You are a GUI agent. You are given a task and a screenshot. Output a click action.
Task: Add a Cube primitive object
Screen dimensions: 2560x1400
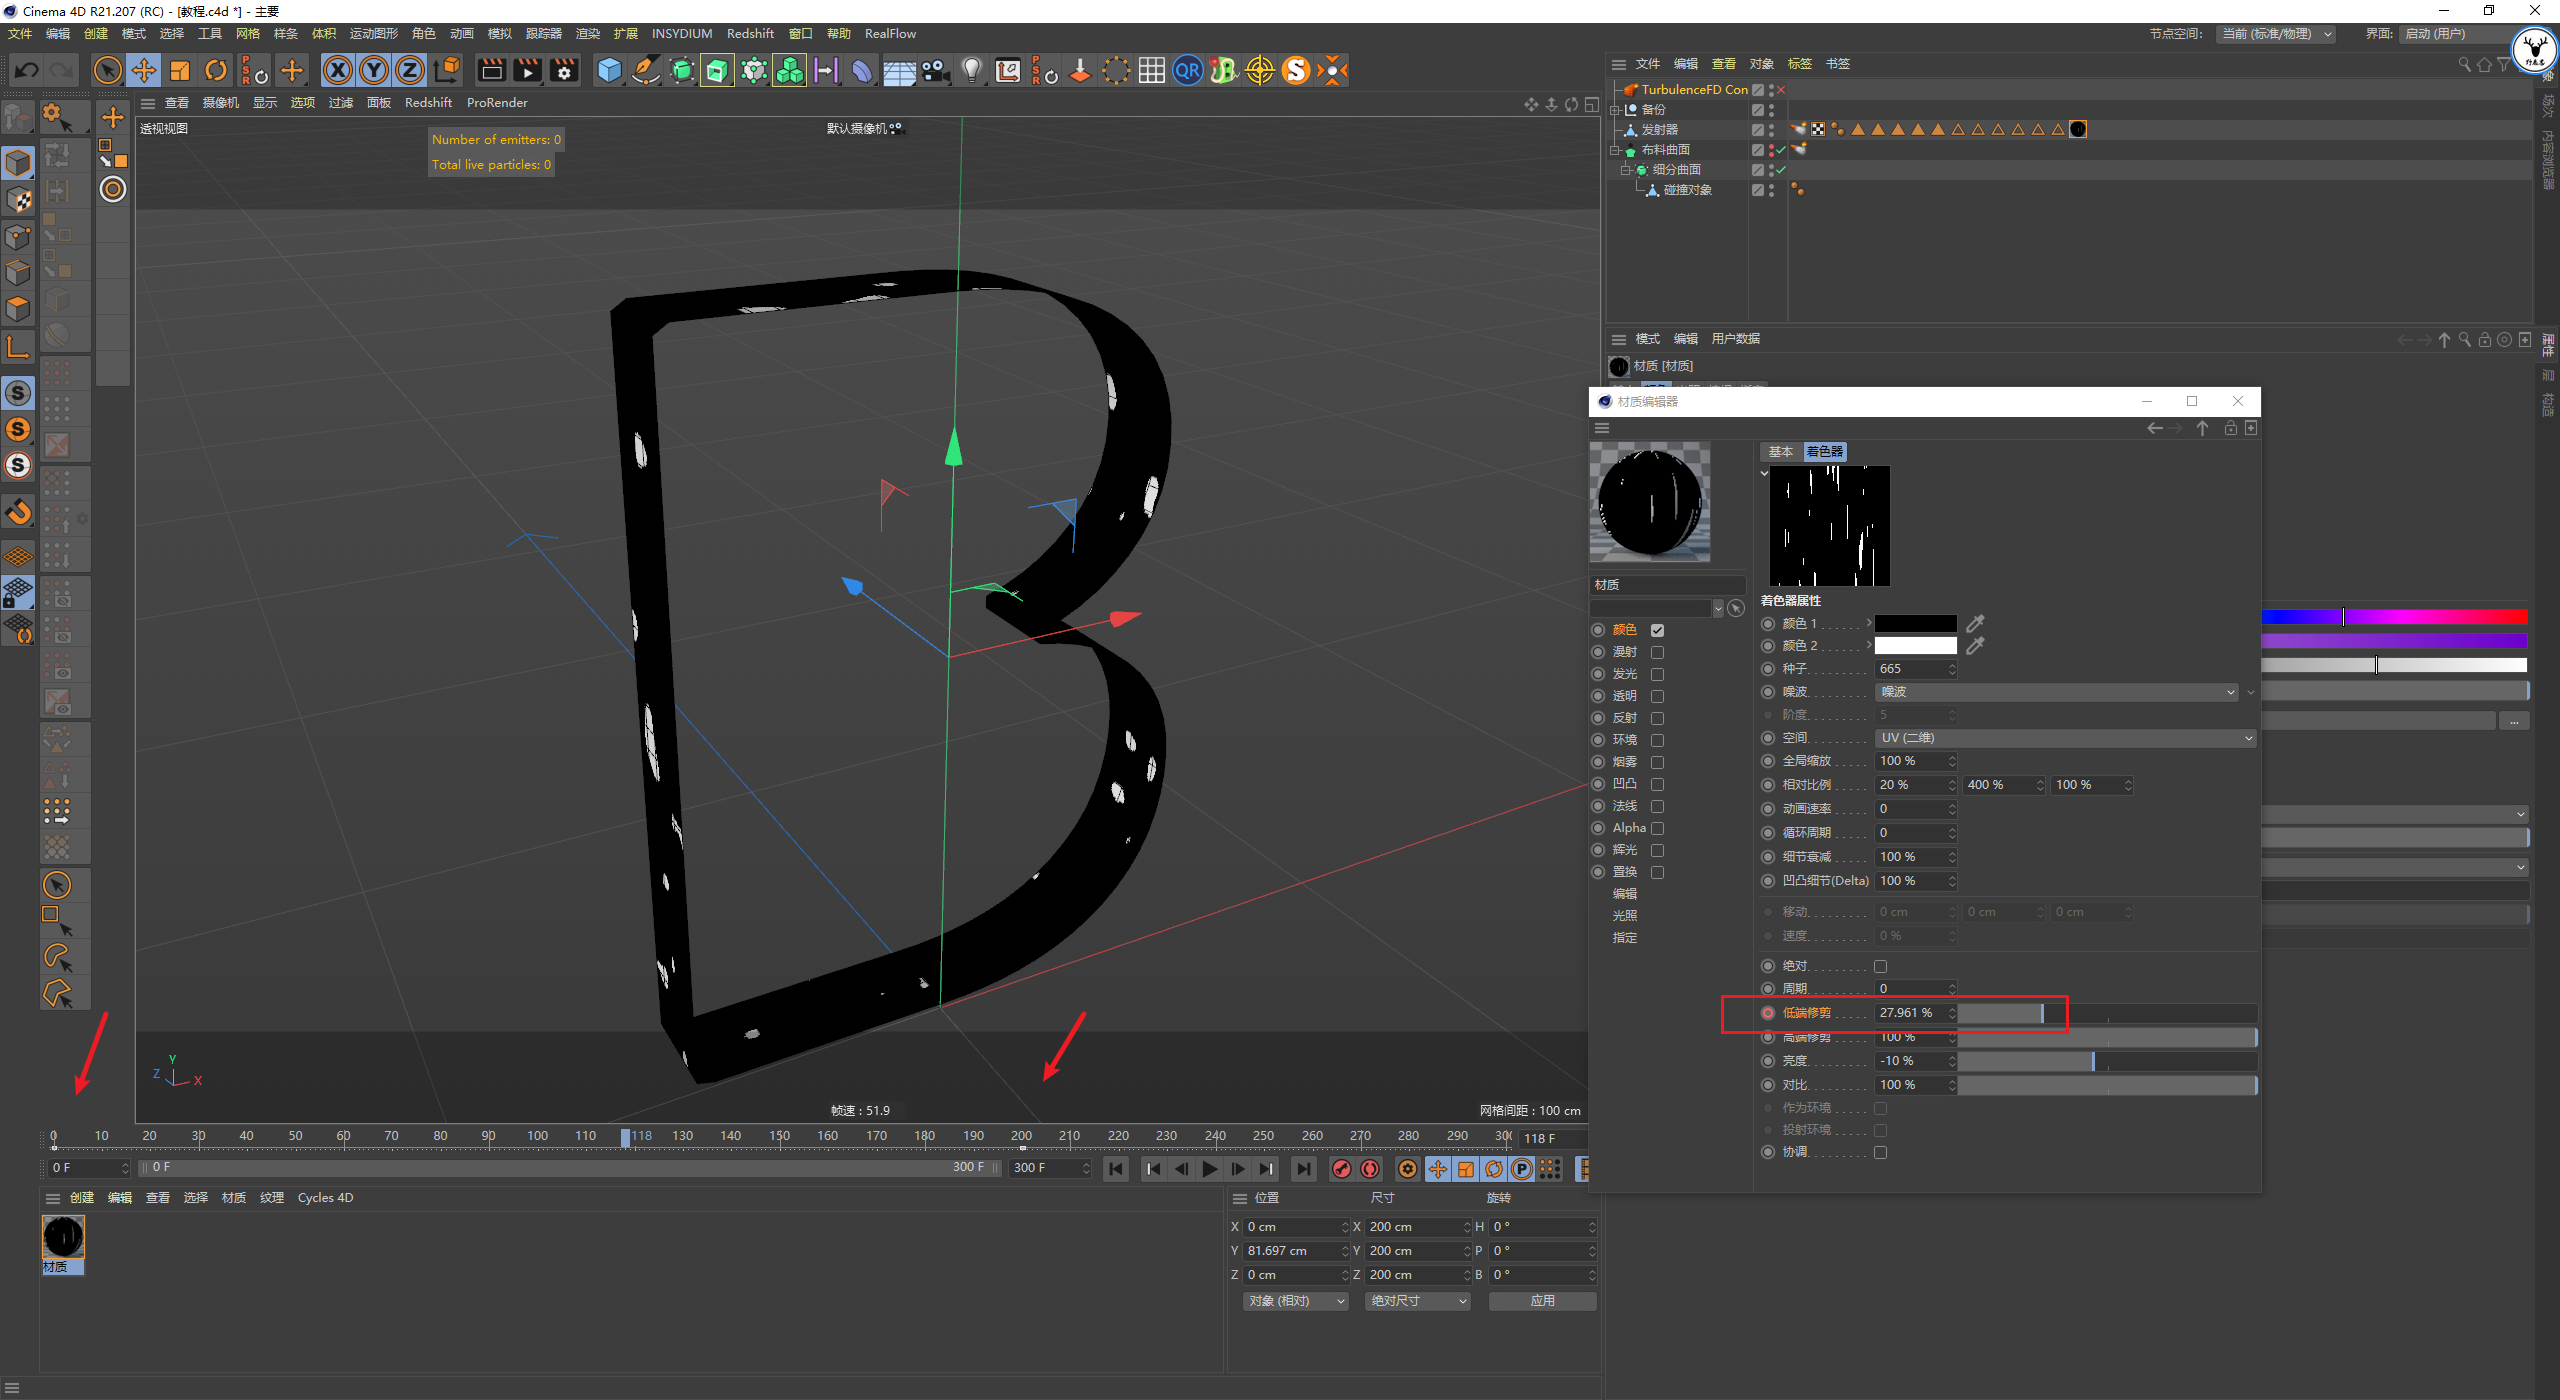(x=609, y=70)
